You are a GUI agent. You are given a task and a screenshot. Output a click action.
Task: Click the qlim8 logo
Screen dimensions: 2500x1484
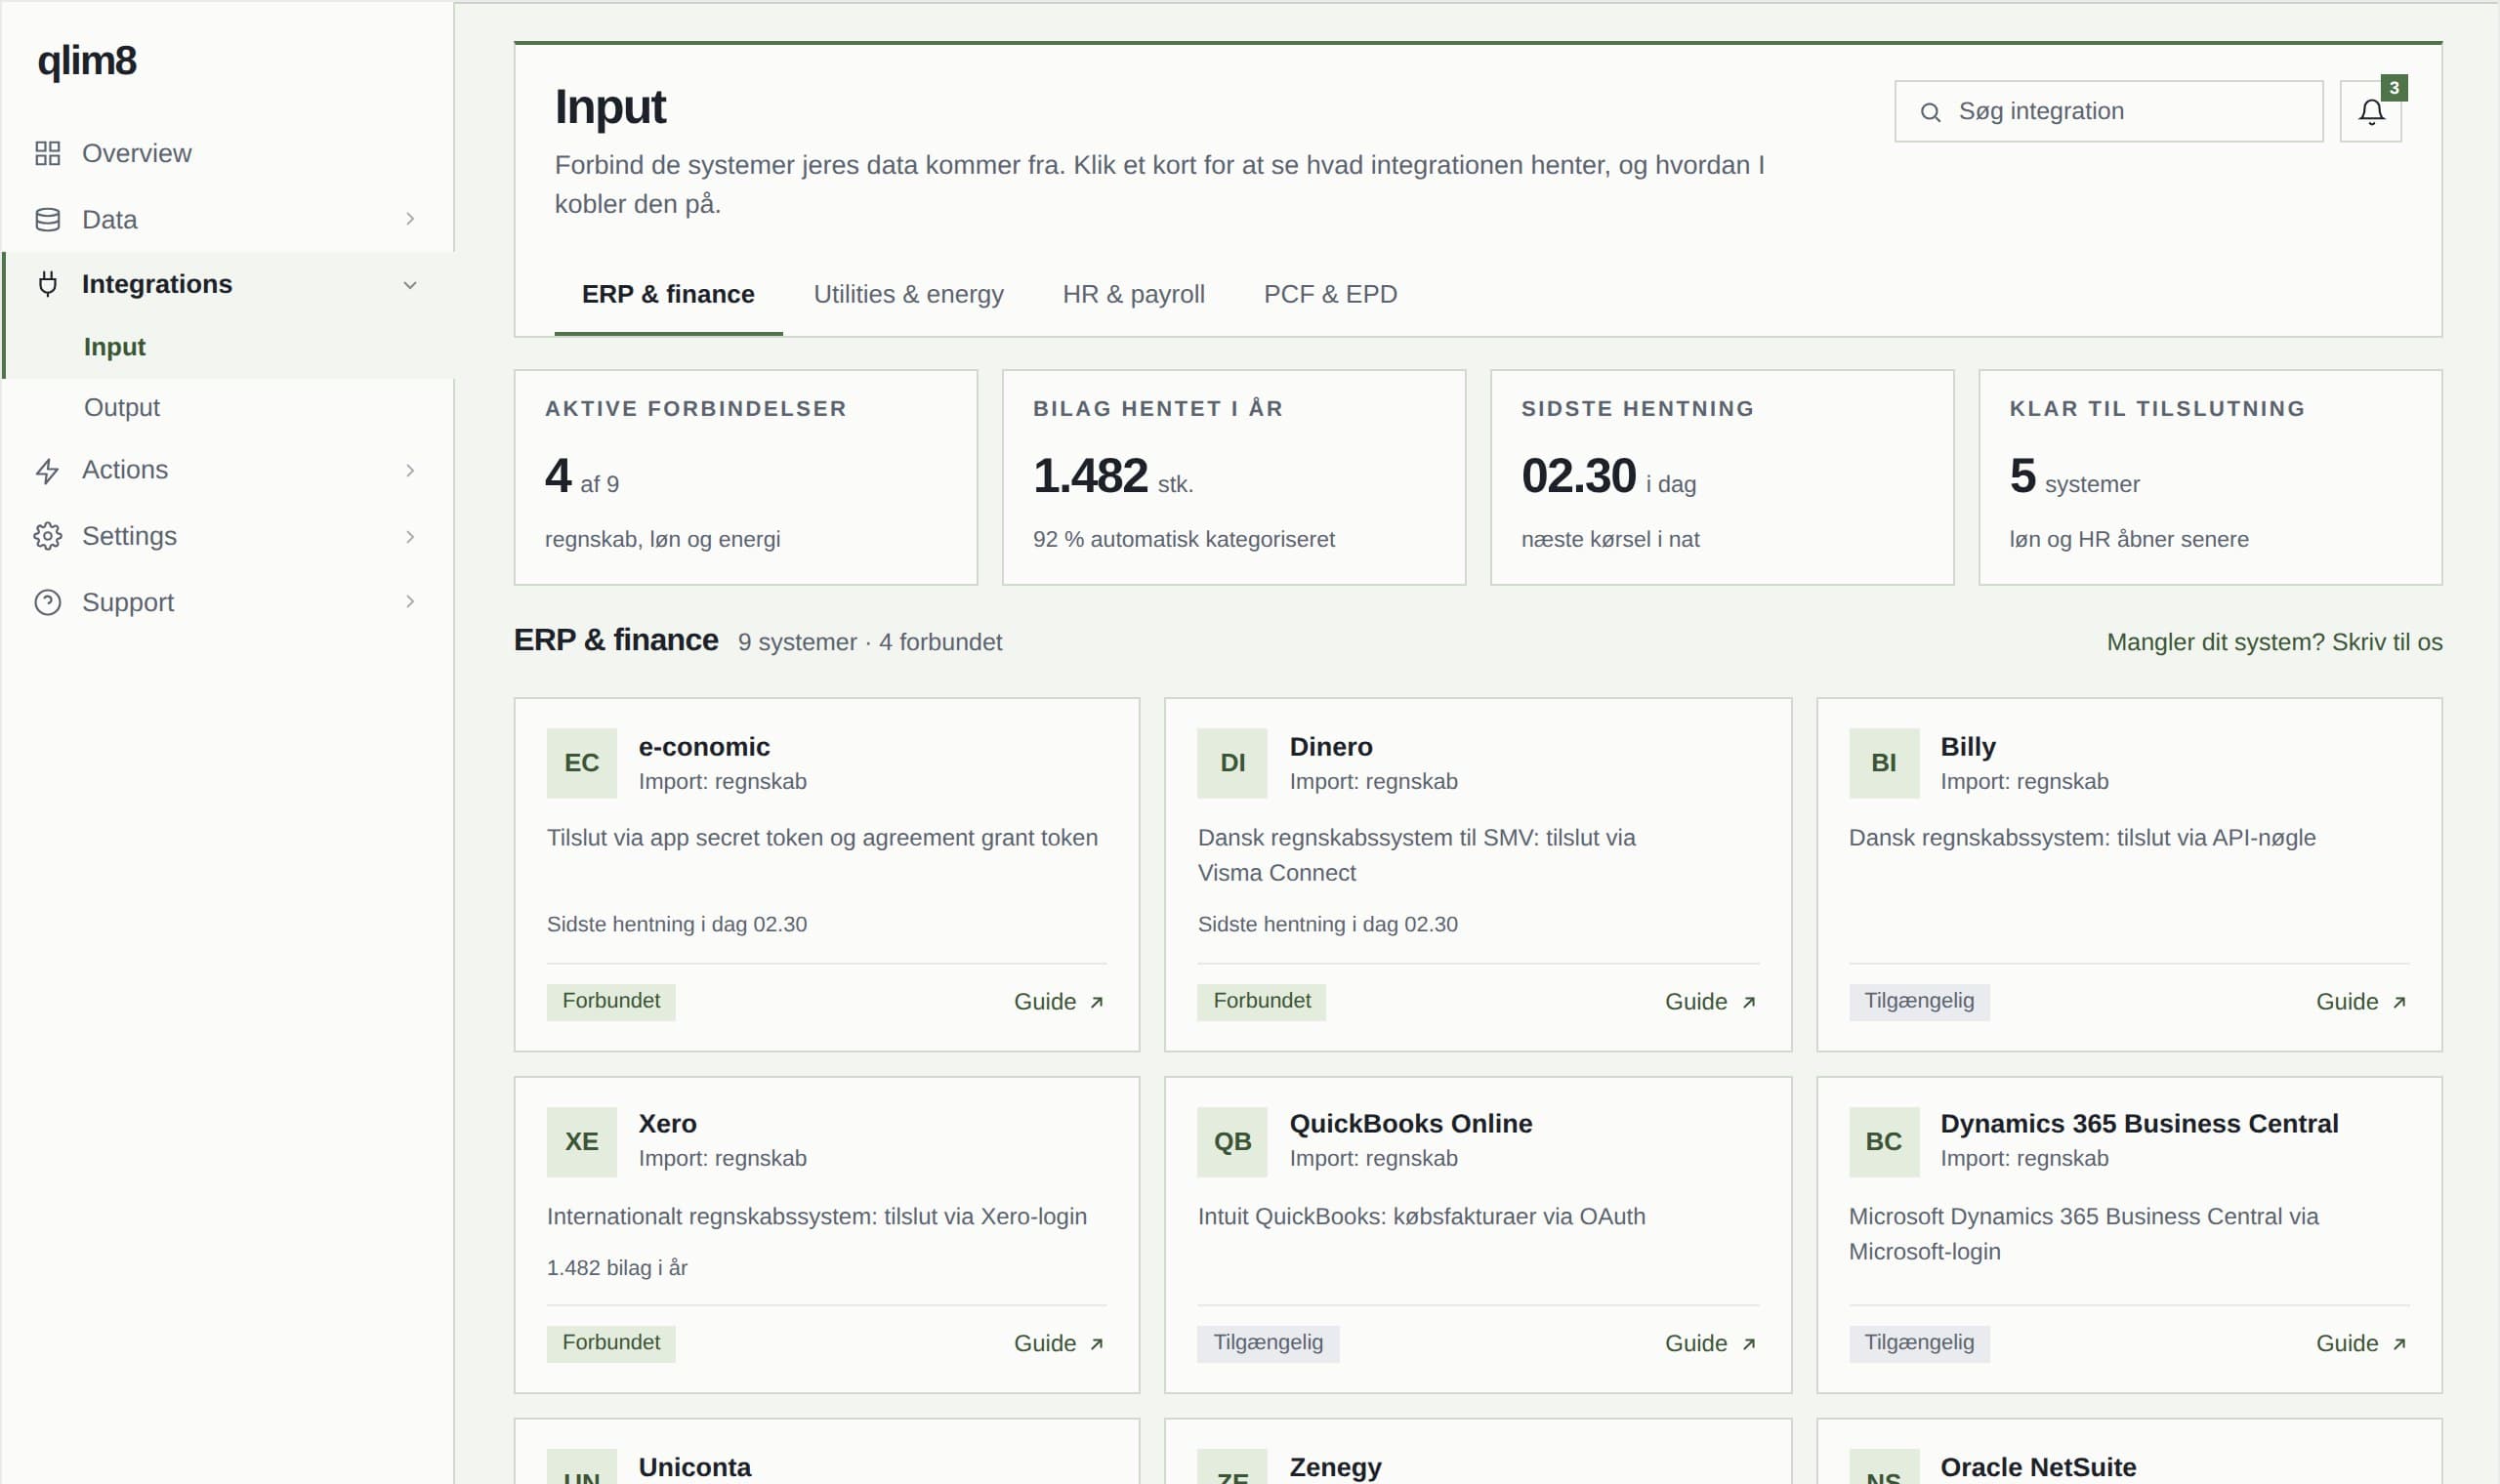(87, 61)
